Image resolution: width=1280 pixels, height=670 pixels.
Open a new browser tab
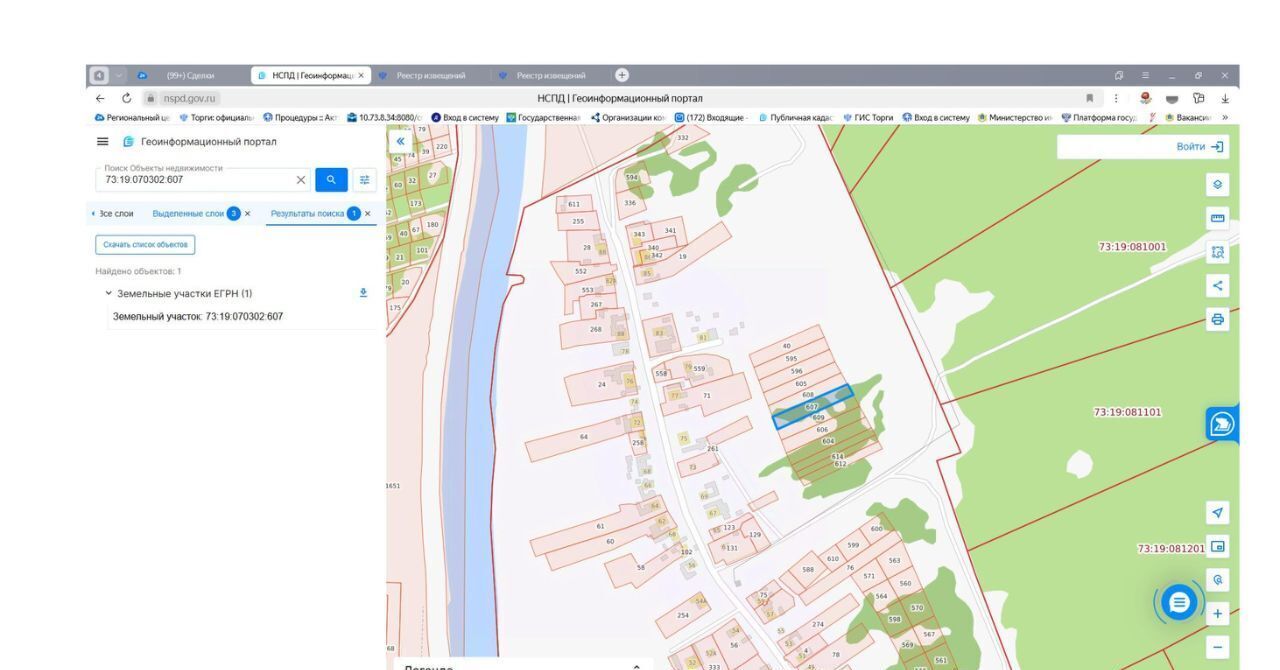click(x=621, y=75)
